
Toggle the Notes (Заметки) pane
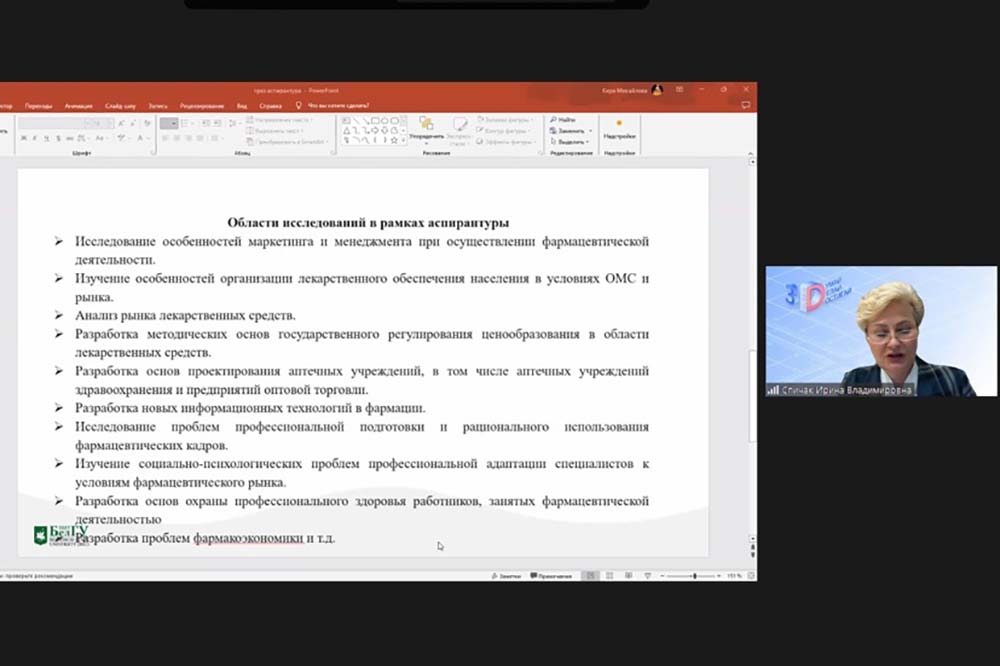click(x=506, y=576)
